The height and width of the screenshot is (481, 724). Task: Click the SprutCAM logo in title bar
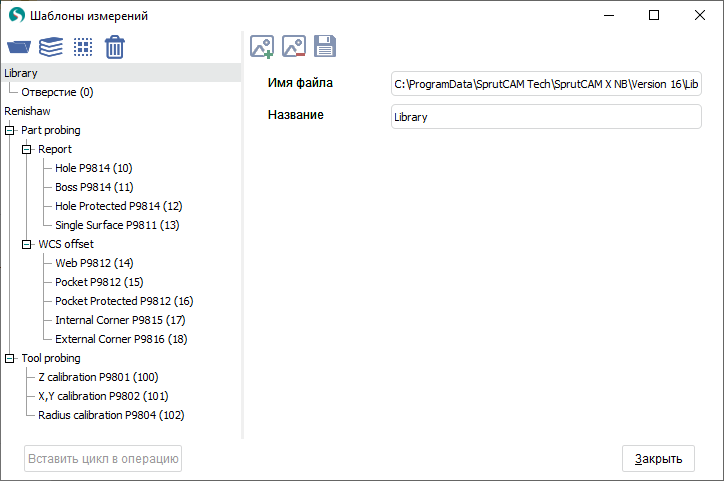tap(16, 16)
